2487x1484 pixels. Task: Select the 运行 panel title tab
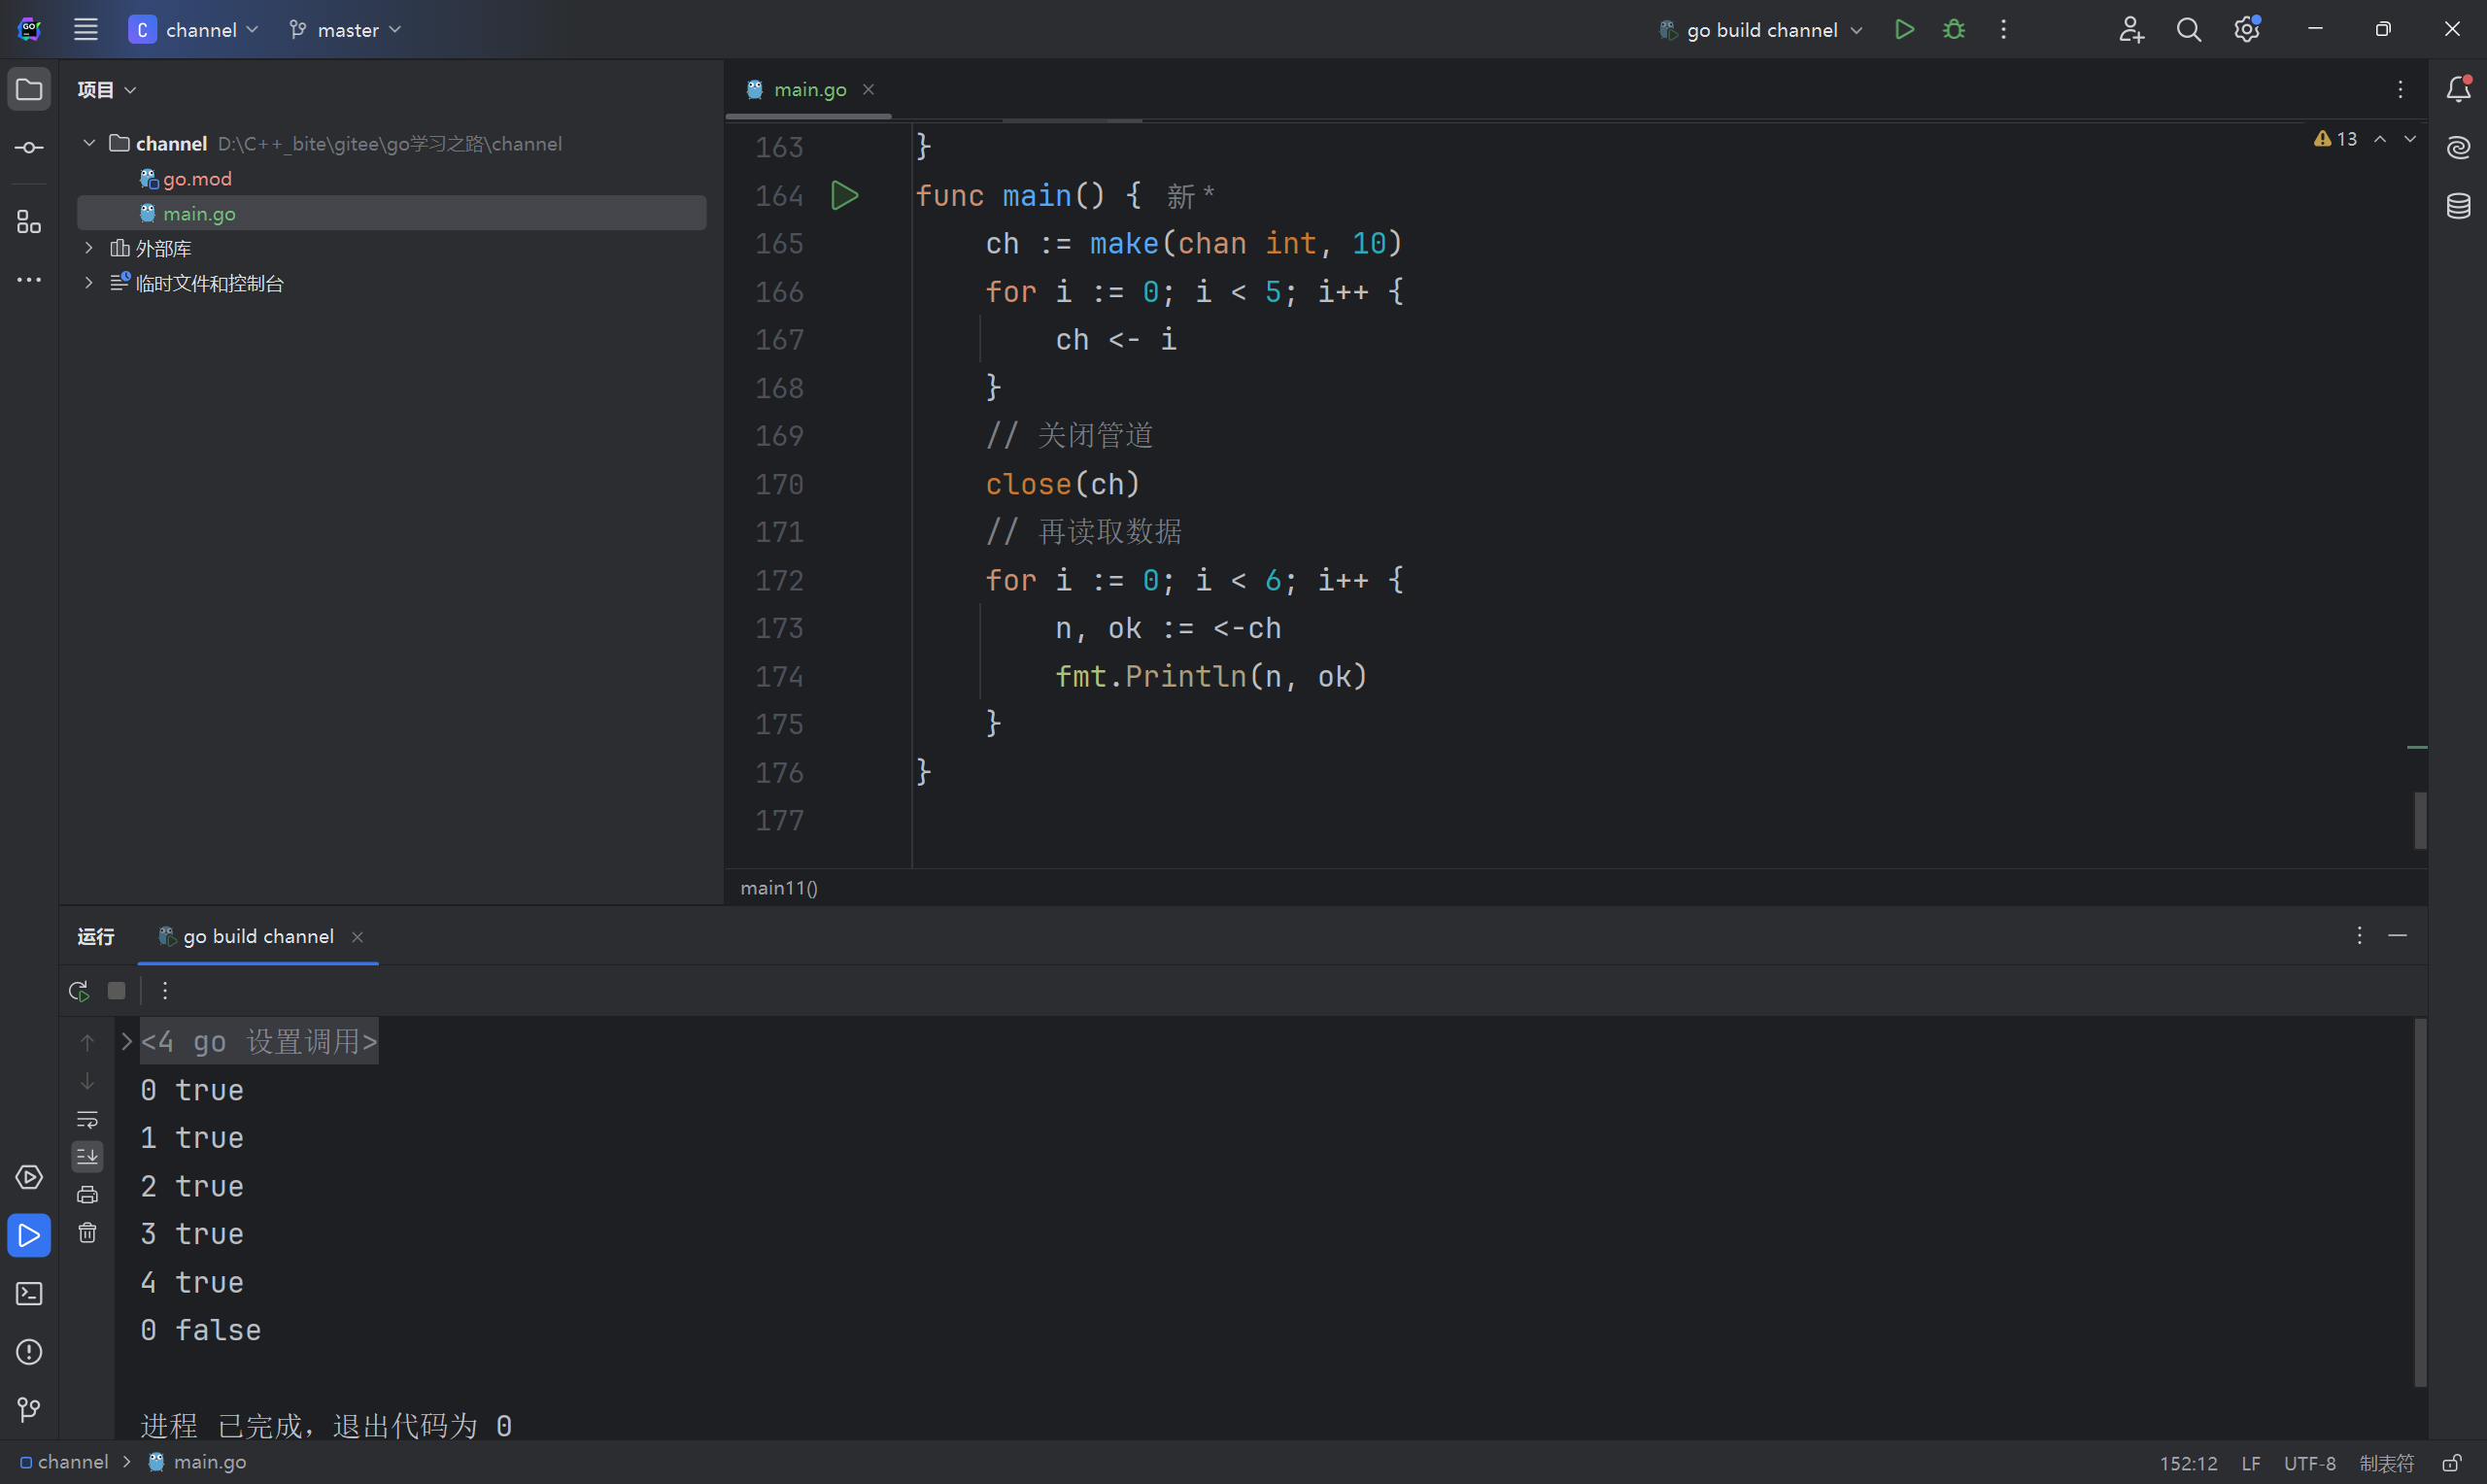pyautogui.click(x=96, y=936)
